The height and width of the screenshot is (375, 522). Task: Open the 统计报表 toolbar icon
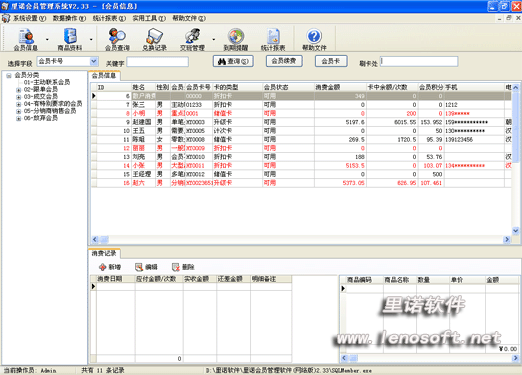(273, 36)
